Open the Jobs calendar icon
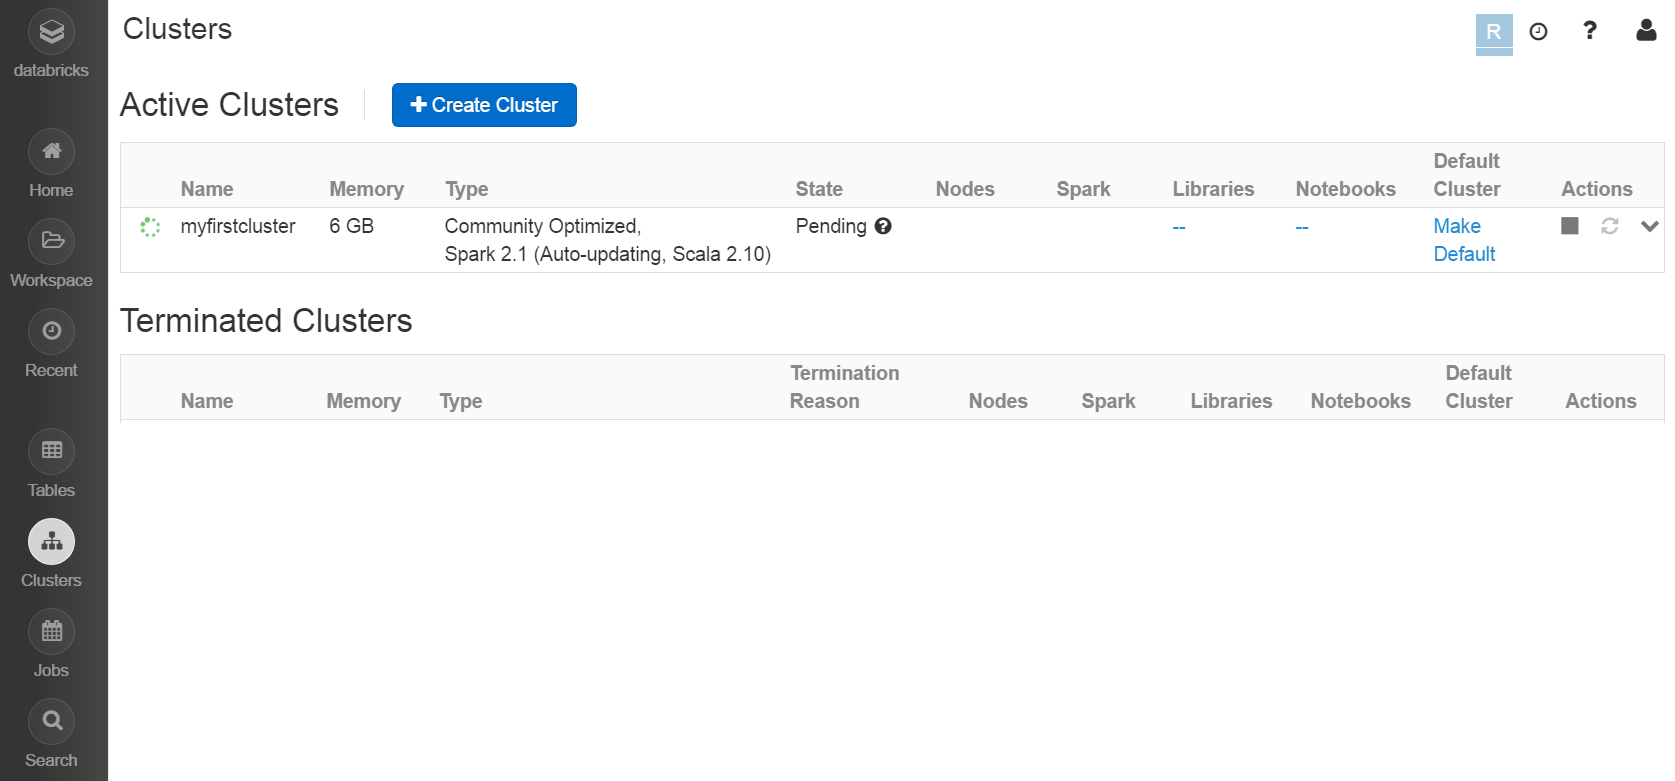This screenshot has width=1675, height=781. click(51, 632)
